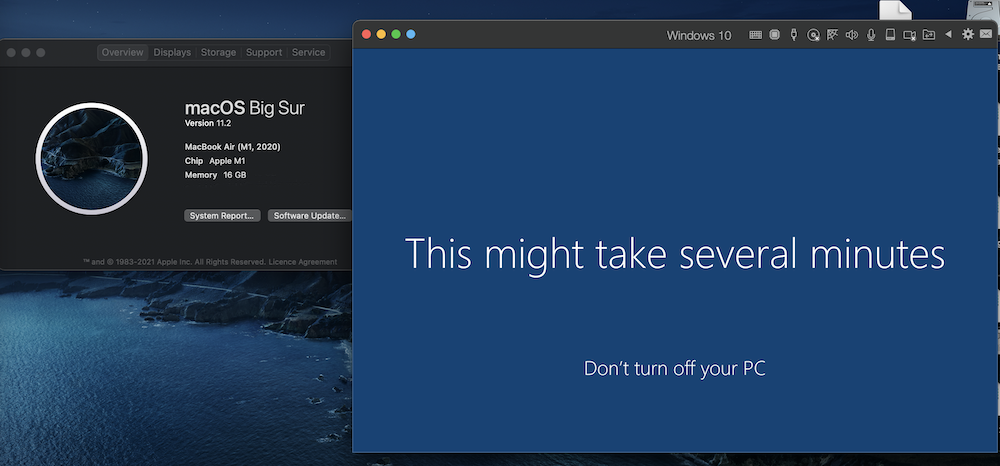The height and width of the screenshot is (466, 1000).
Task: Click the 'macOS Big Sur' heading
Action: click(245, 108)
